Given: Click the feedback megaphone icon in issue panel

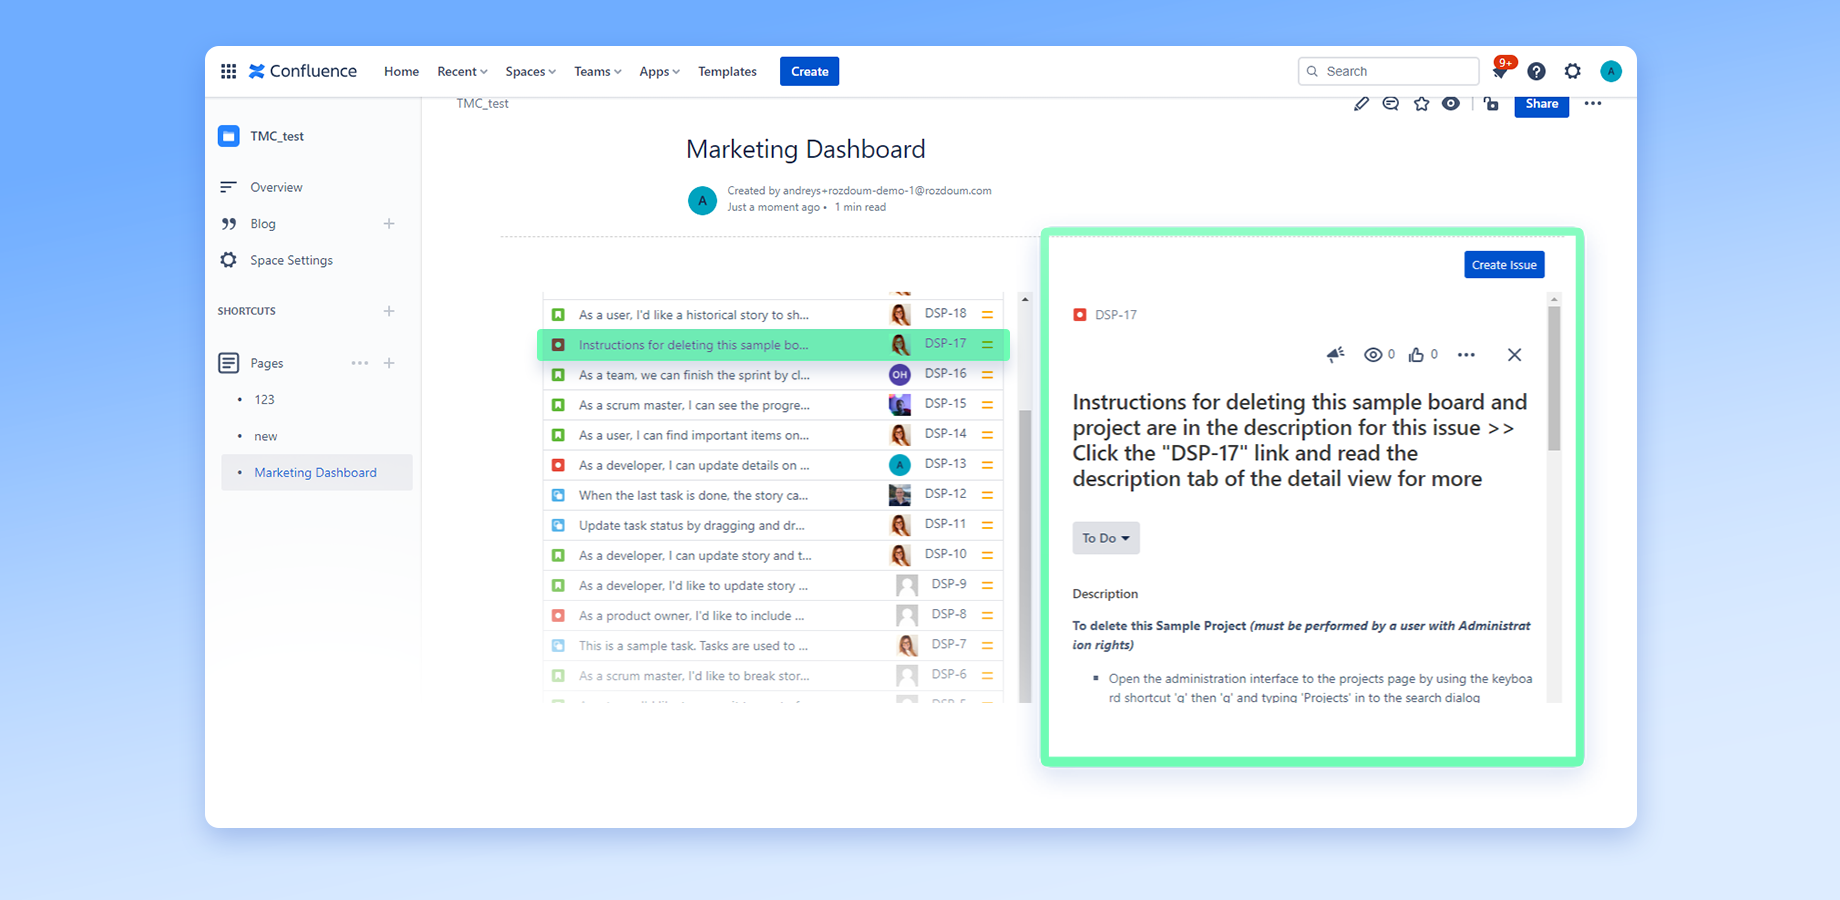Looking at the screenshot, I should click(1335, 355).
